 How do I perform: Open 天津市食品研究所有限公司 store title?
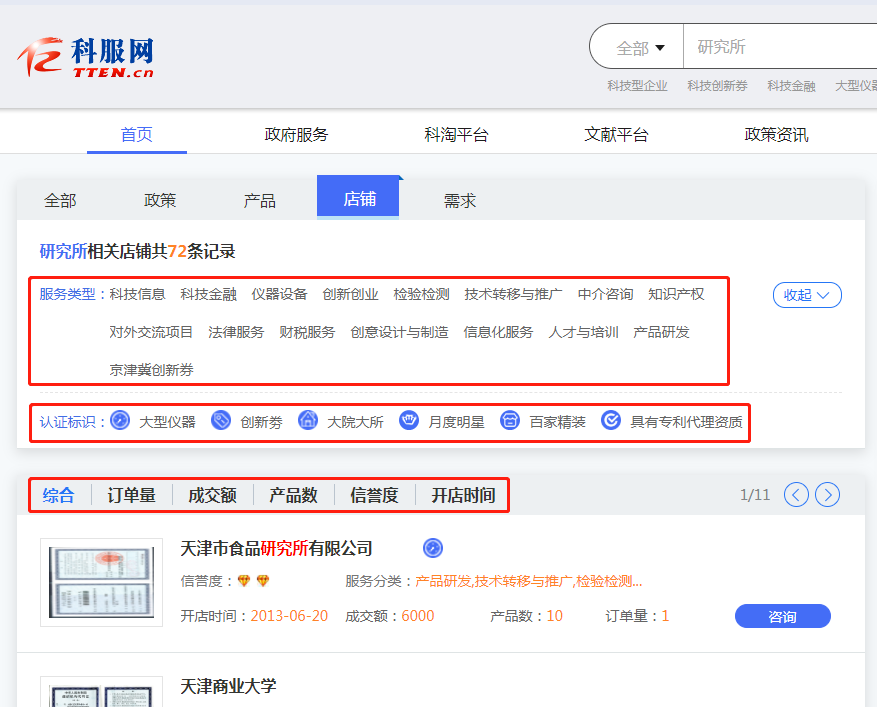click(276, 548)
